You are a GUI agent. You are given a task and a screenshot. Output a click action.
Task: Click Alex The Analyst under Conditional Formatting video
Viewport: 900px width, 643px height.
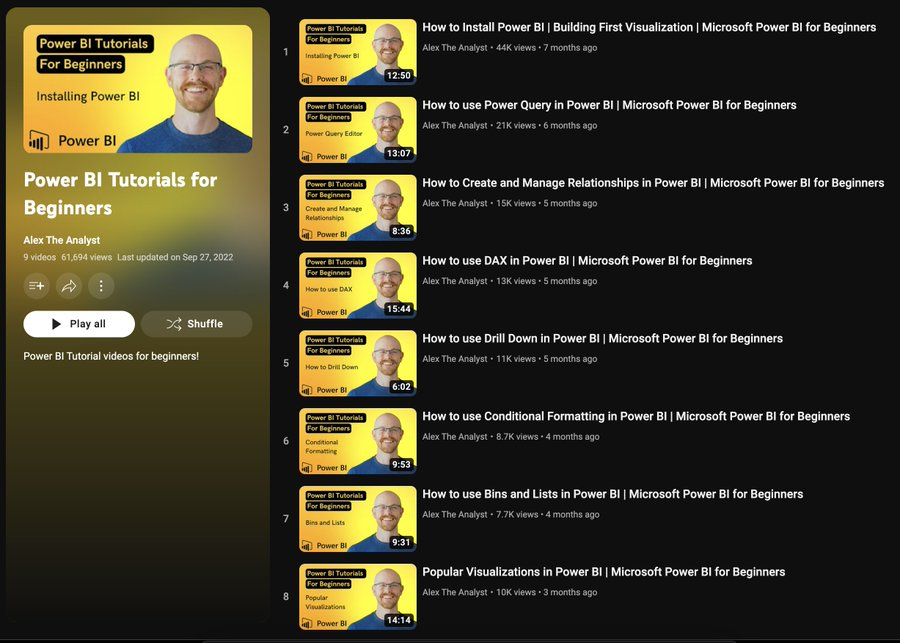(455, 436)
